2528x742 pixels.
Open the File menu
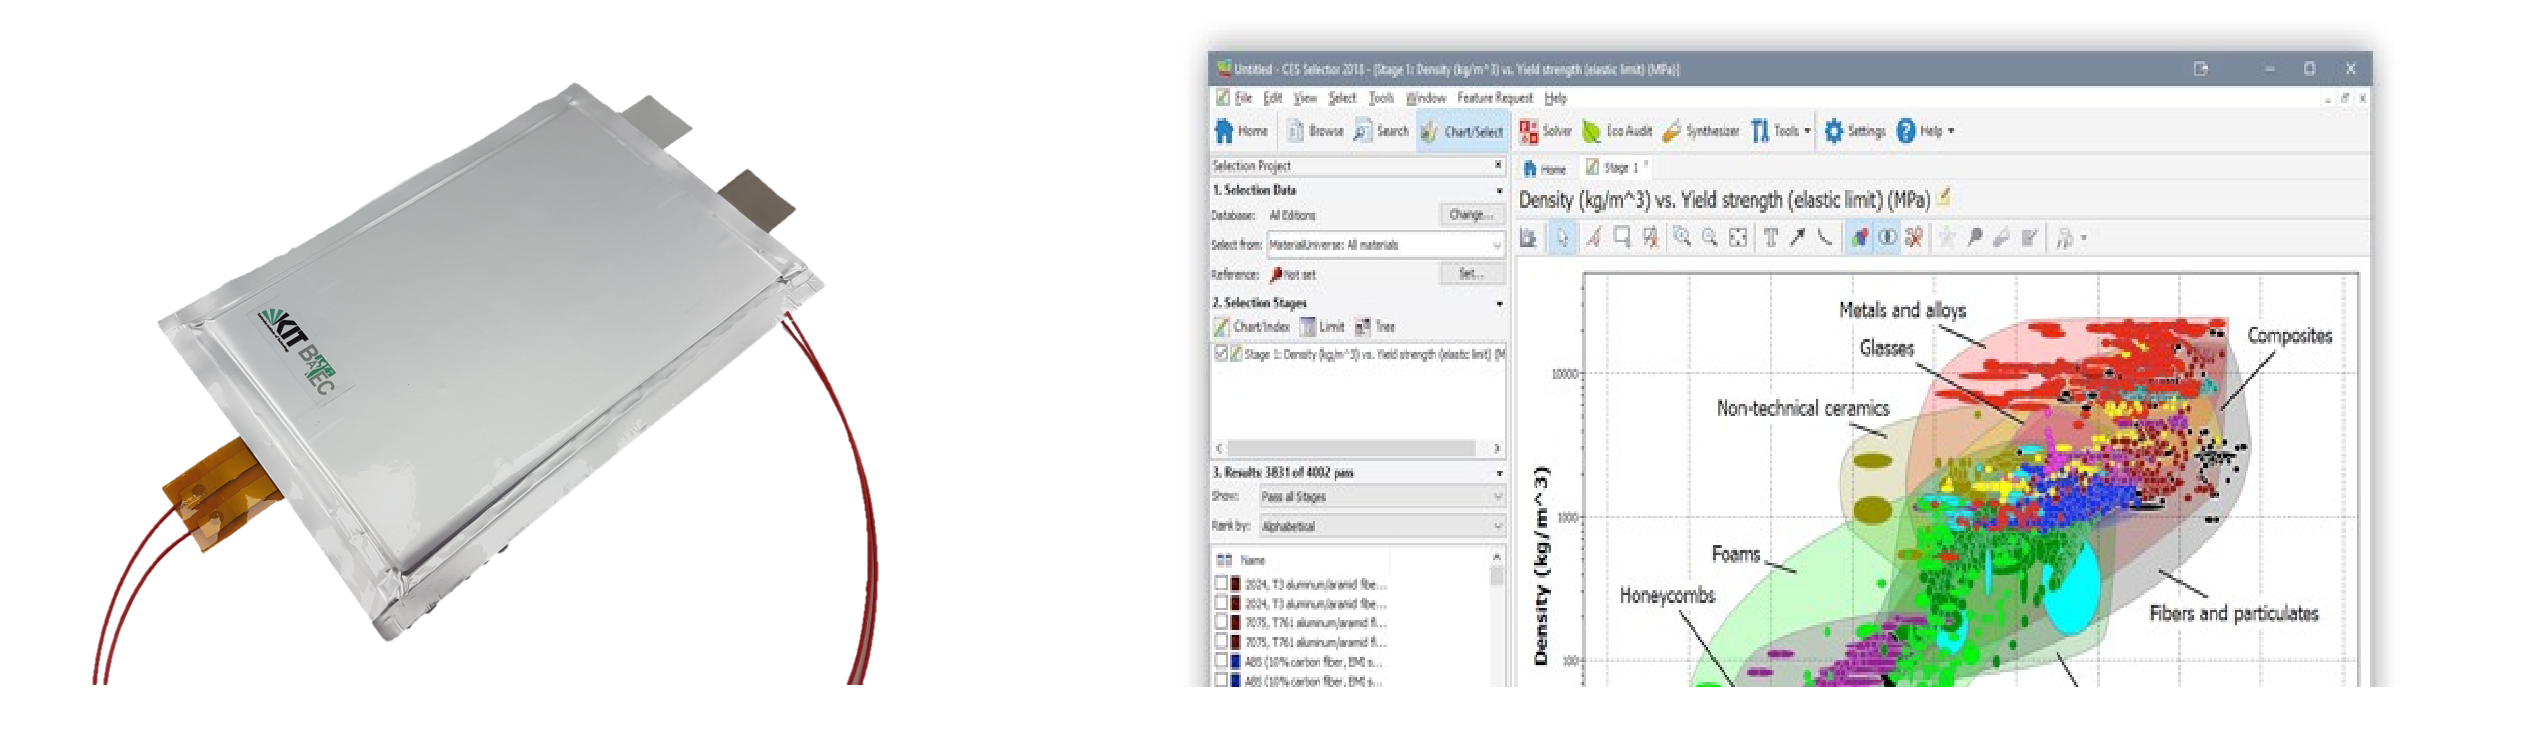tap(1243, 98)
